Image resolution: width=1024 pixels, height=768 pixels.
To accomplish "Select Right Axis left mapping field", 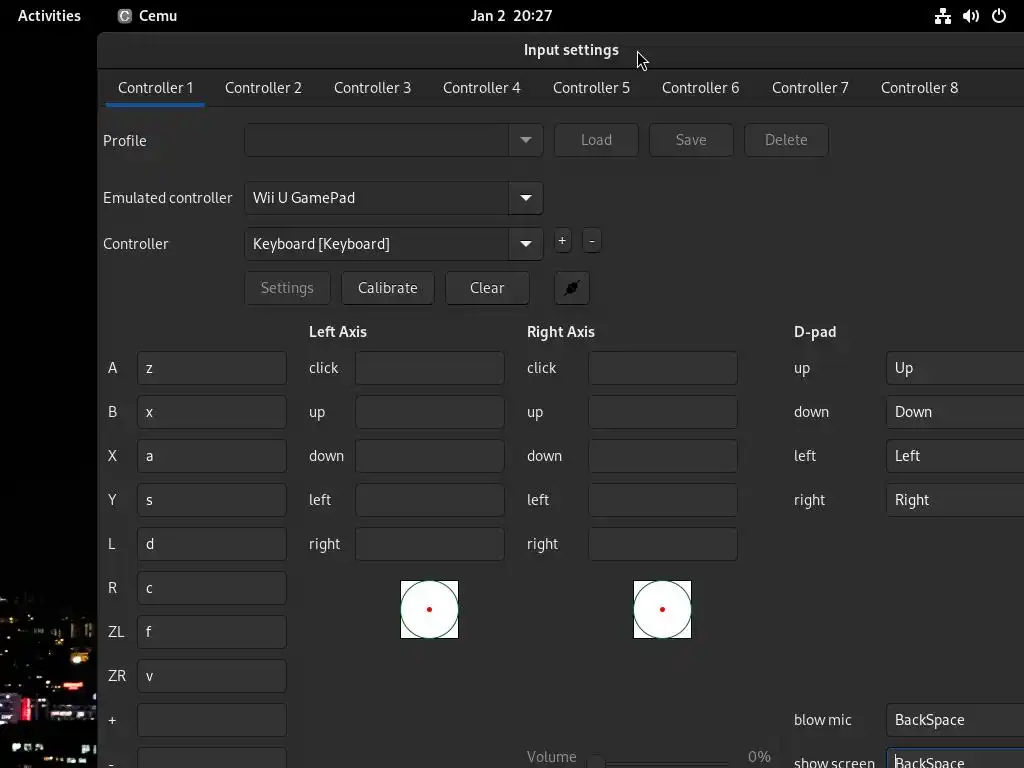I will click(x=663, y=500).
